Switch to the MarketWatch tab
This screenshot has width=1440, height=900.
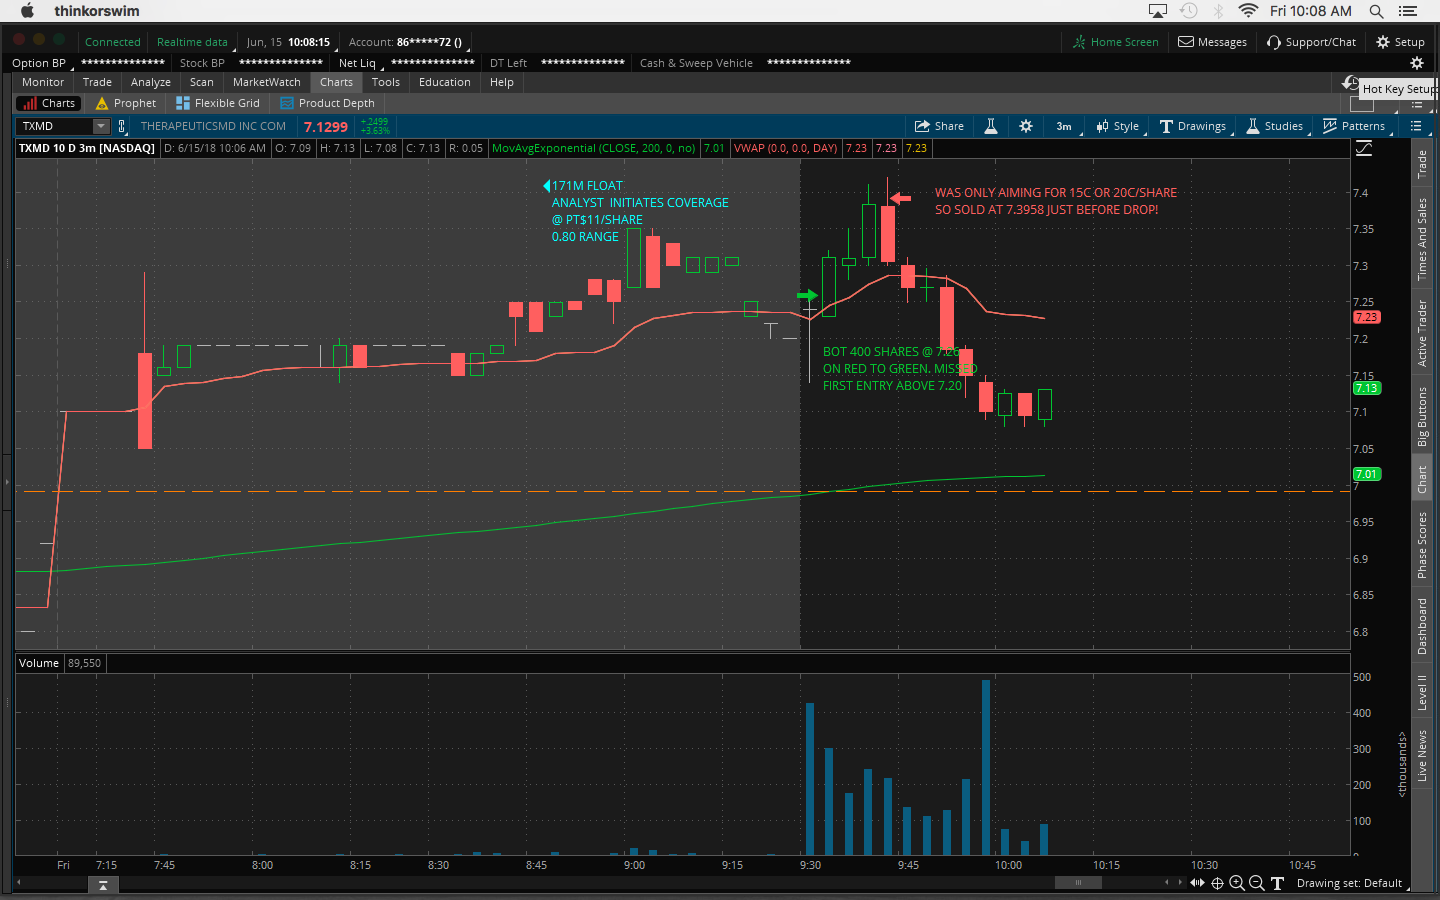click(x=266, y=82)
